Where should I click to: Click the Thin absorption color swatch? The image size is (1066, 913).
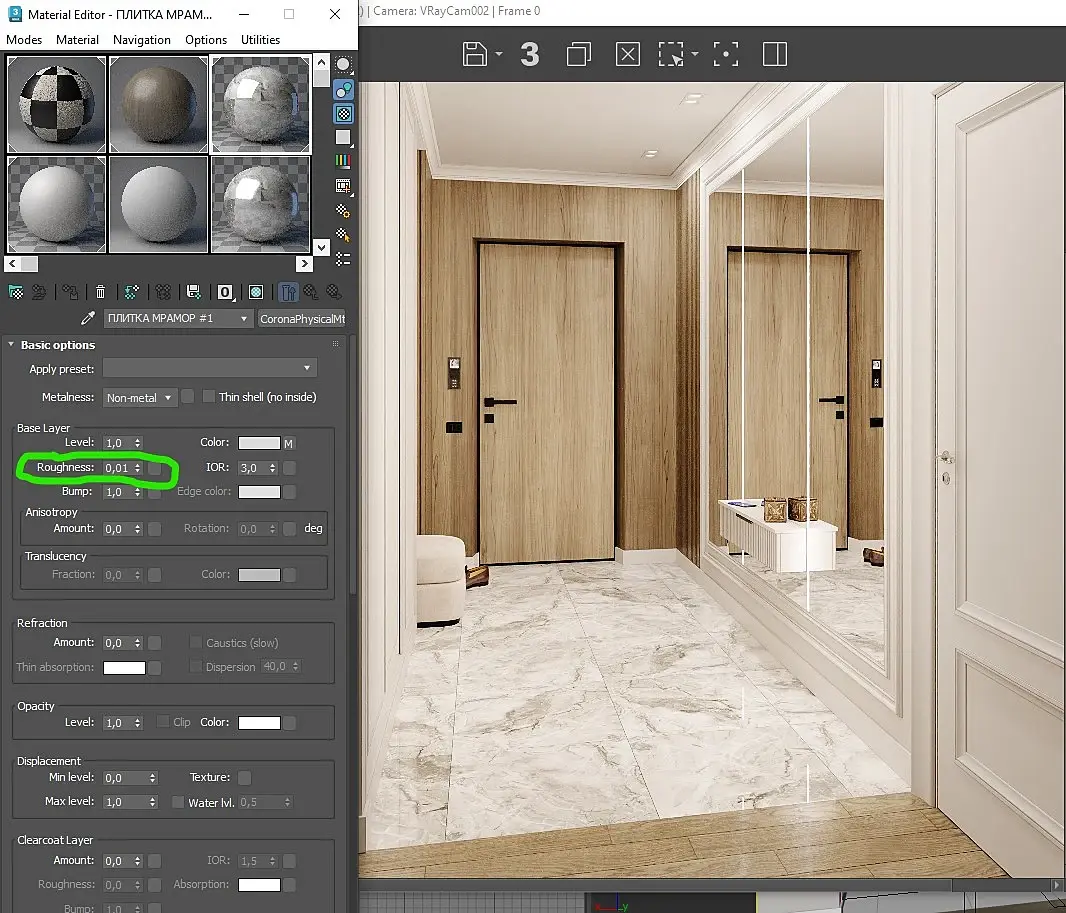124,668
